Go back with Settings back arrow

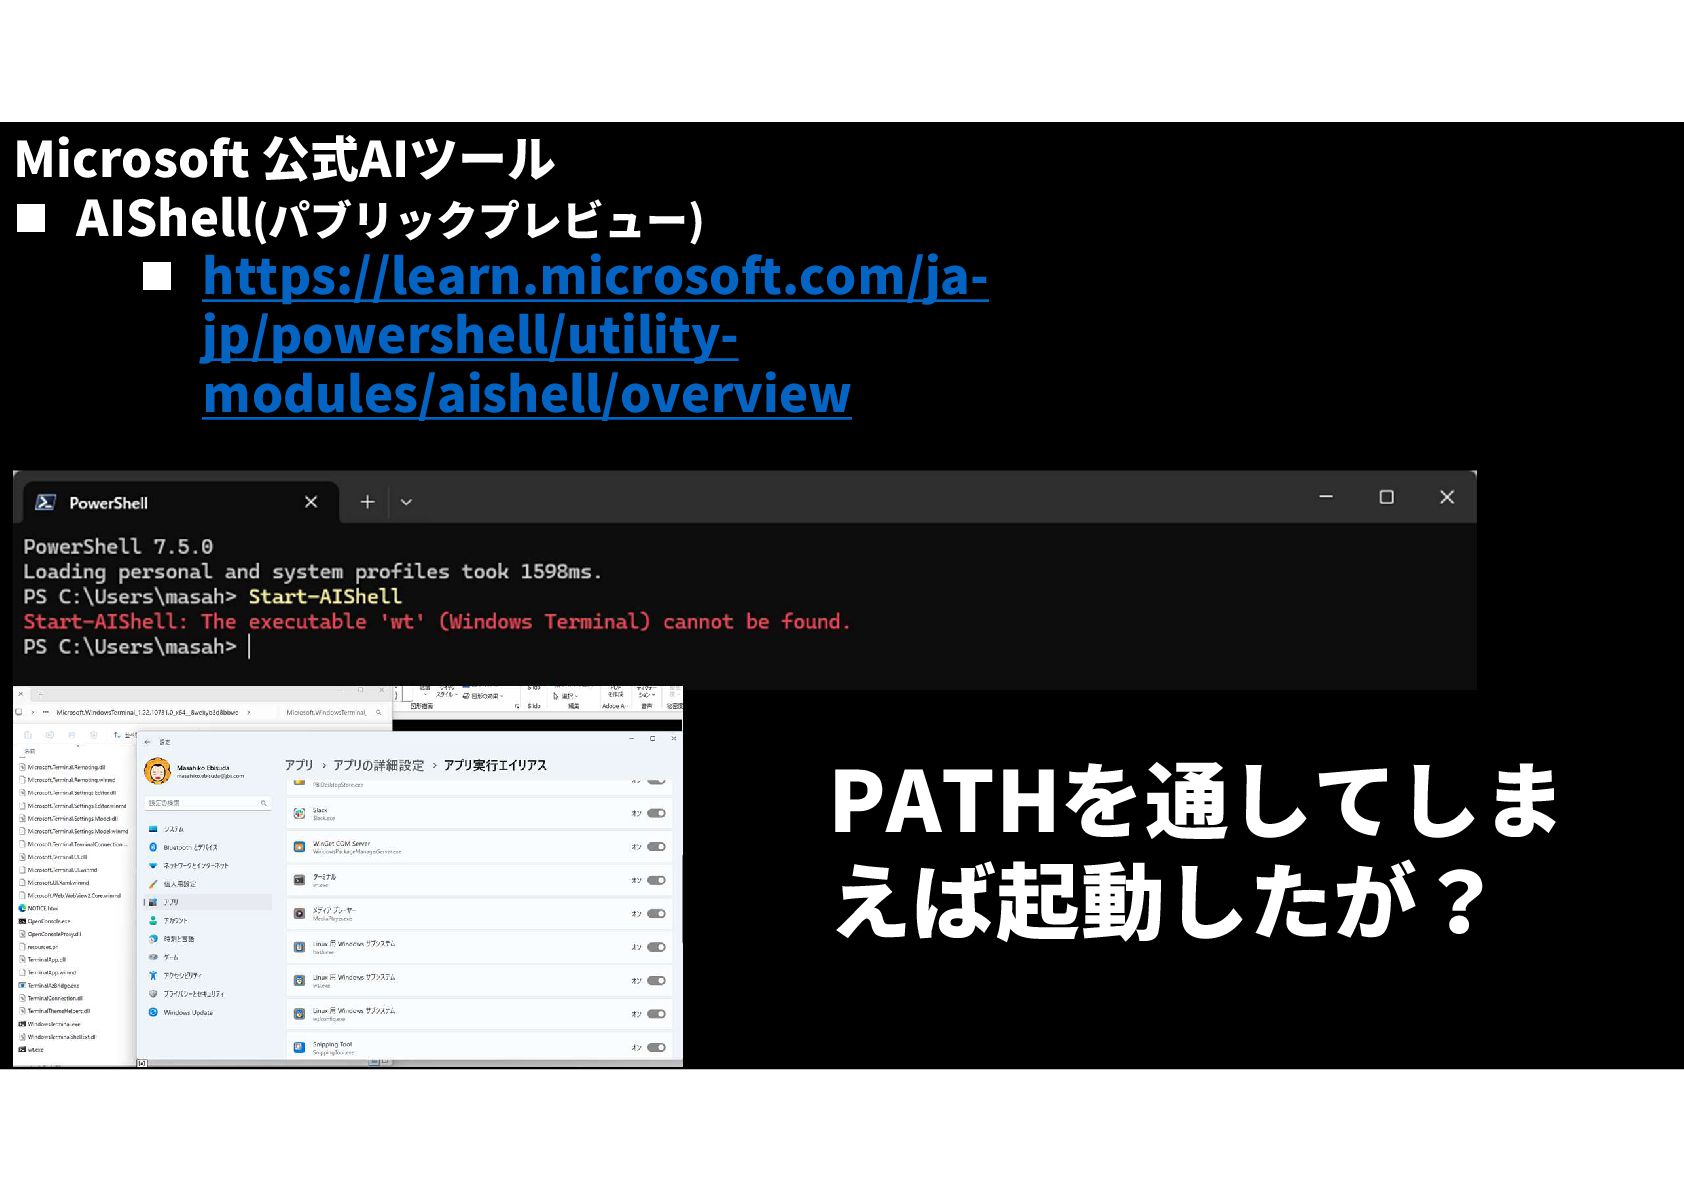(x=148, y=742)
